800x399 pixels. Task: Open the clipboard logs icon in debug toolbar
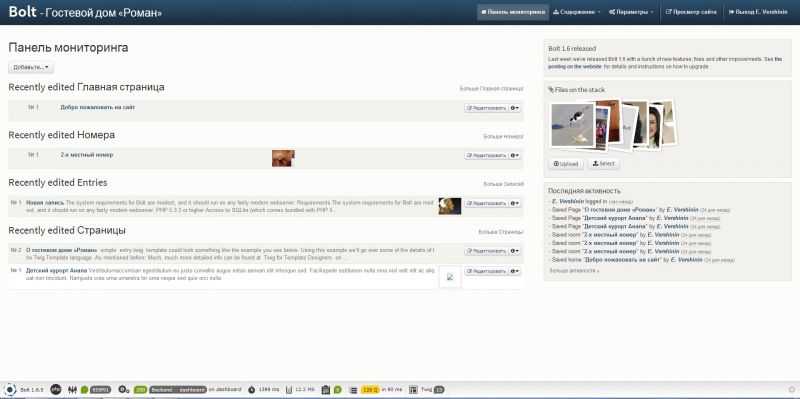pyautogui.click(x=327, y=389)
